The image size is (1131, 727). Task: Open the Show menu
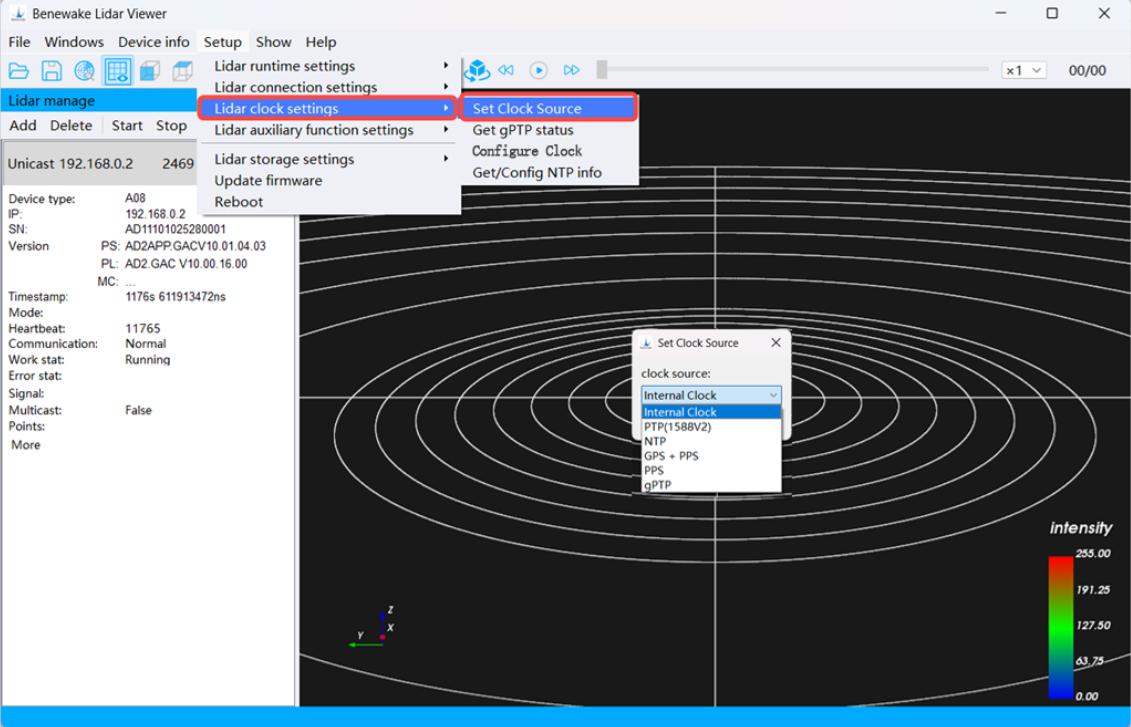tap(273, 42)
